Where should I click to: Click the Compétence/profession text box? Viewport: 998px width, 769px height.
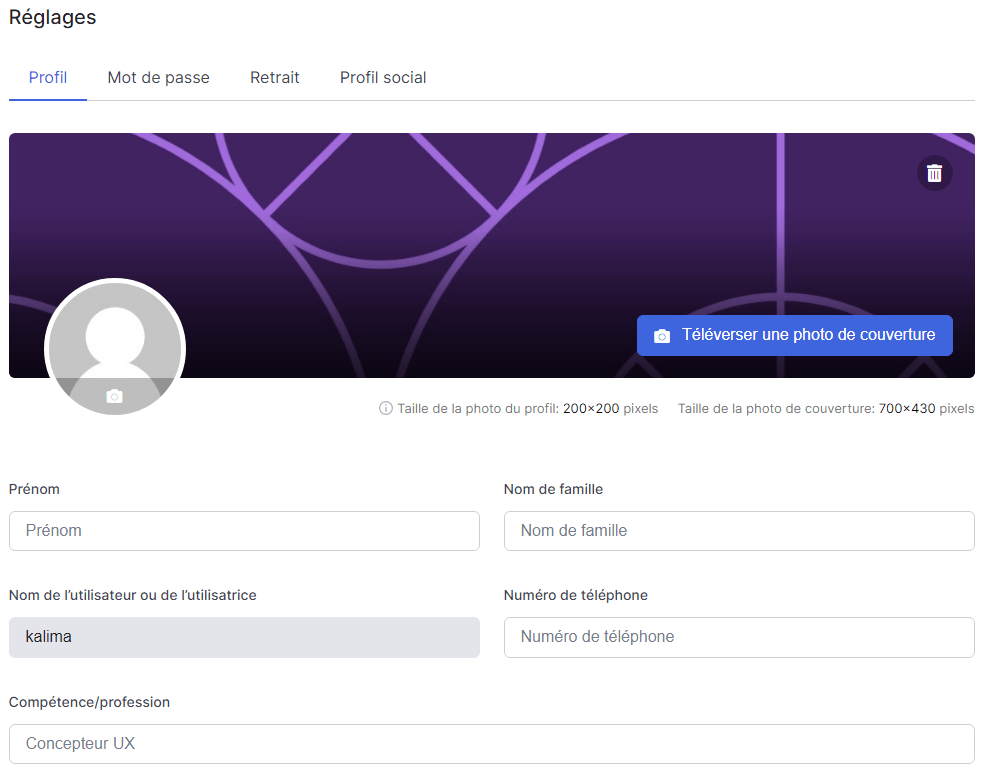point(491,744)
